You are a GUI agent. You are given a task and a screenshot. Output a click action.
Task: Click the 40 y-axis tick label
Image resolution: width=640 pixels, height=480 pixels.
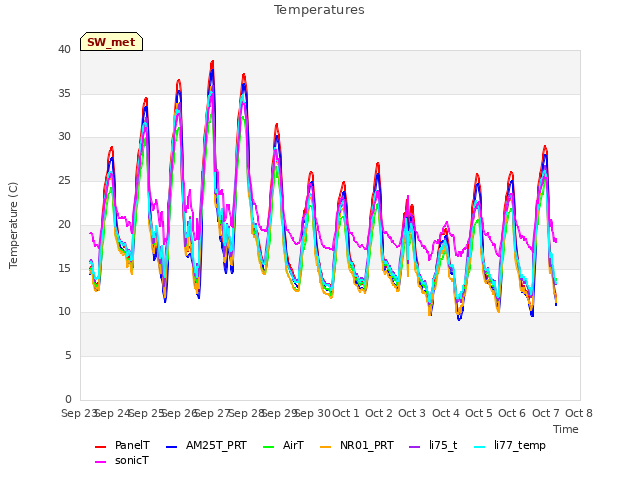click(x=64, y=49)
